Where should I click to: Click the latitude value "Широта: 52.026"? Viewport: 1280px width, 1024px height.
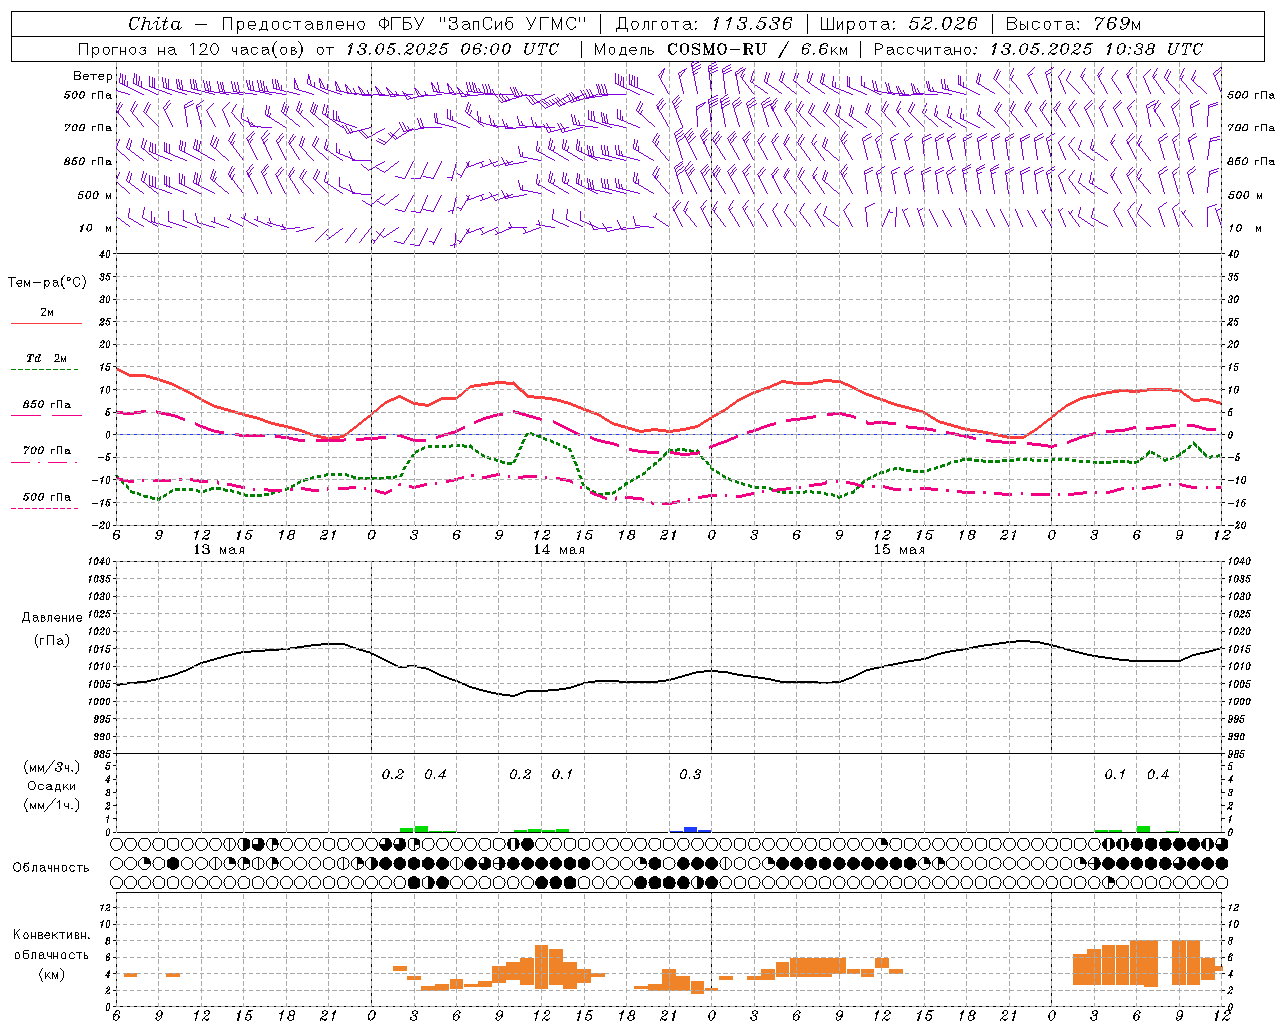click(898, 24)
